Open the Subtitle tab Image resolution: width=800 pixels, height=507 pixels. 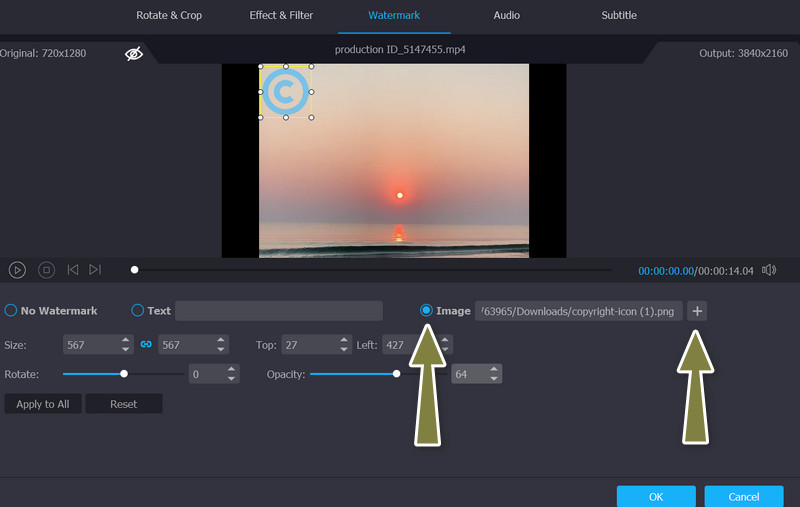point(618,15)
